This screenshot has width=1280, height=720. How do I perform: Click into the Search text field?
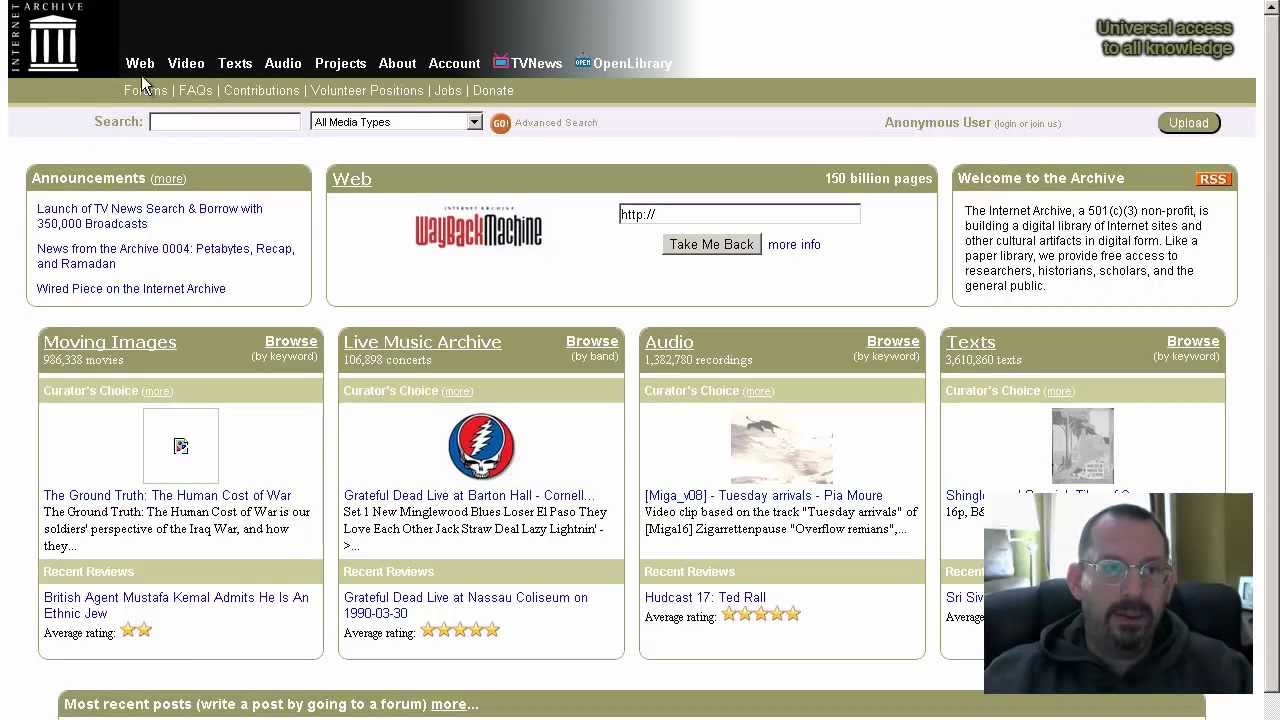tap(225, 122)
